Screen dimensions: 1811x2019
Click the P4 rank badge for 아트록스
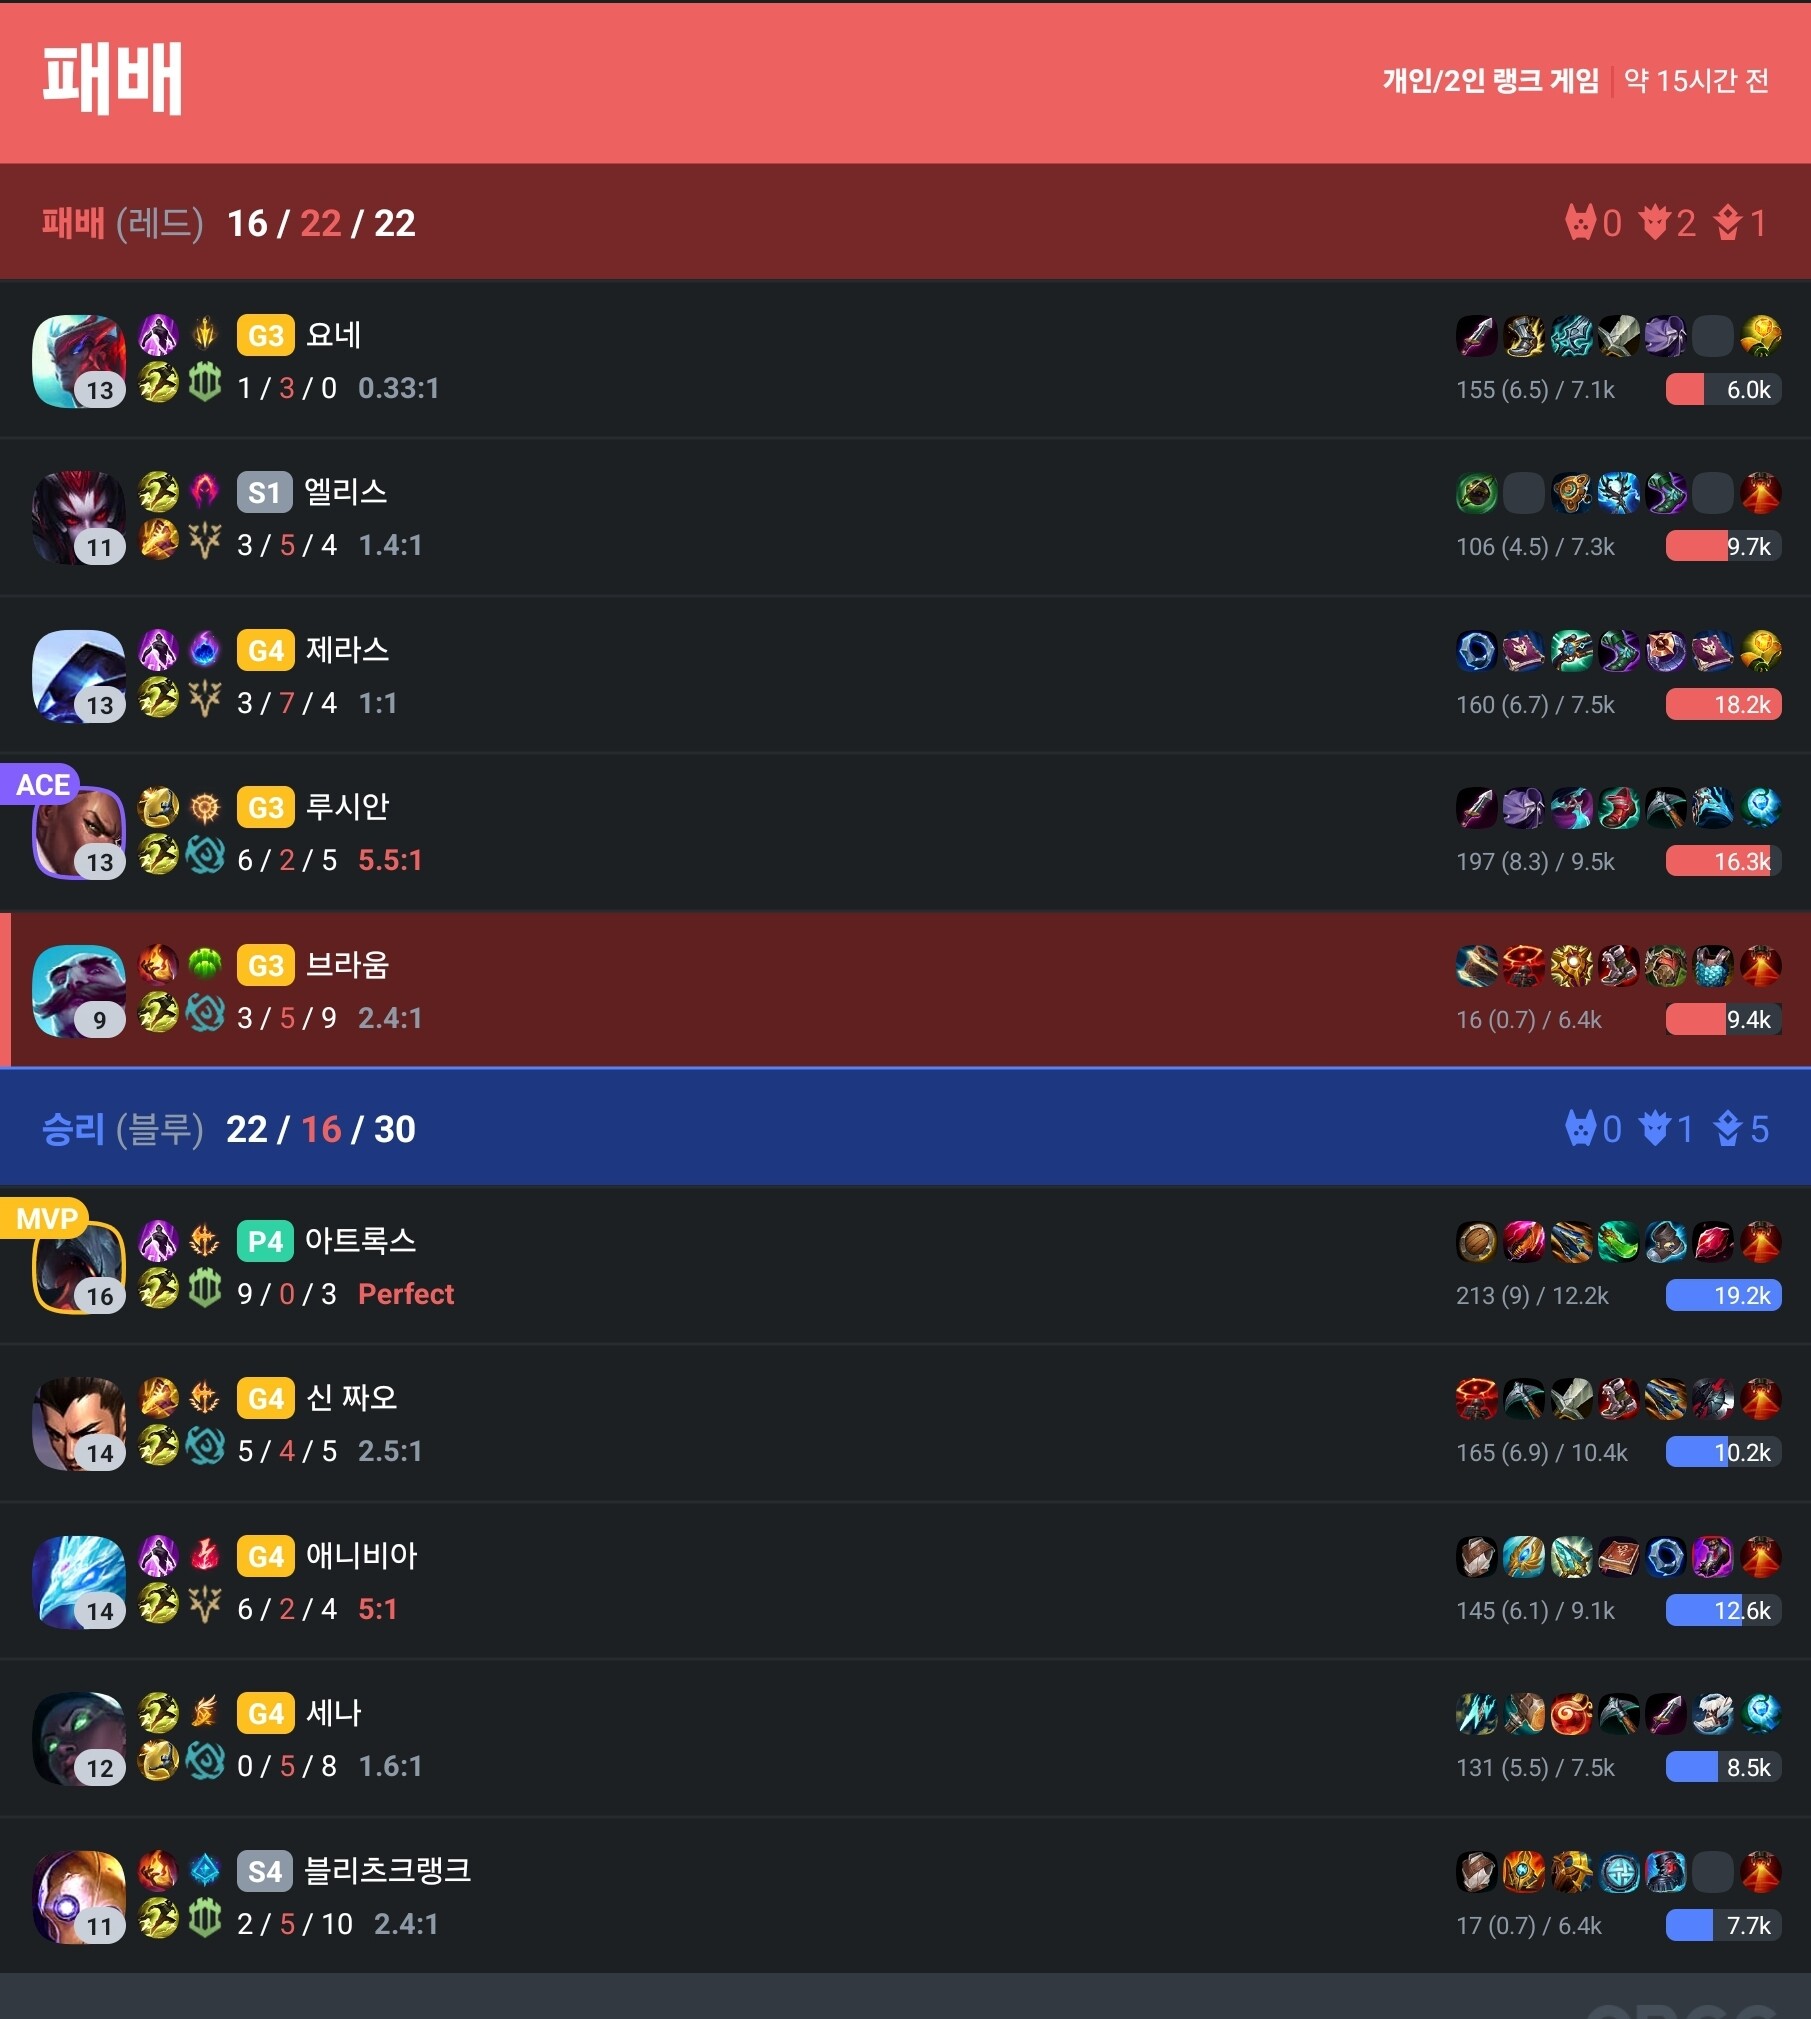click(x=265, y=1241)
